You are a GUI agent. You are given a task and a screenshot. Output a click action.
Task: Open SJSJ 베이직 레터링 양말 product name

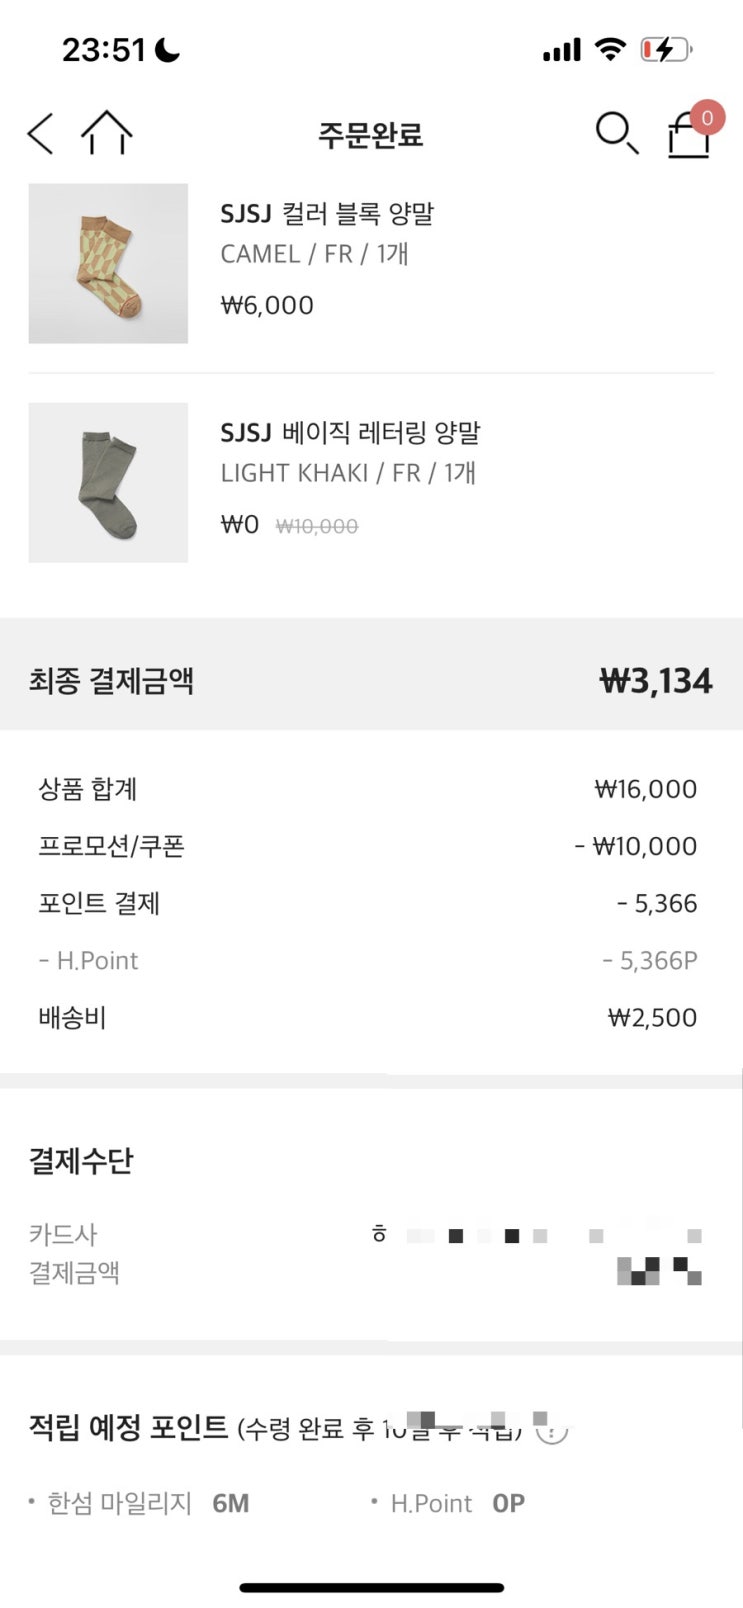pyautogui.click(x=350, y=432)
